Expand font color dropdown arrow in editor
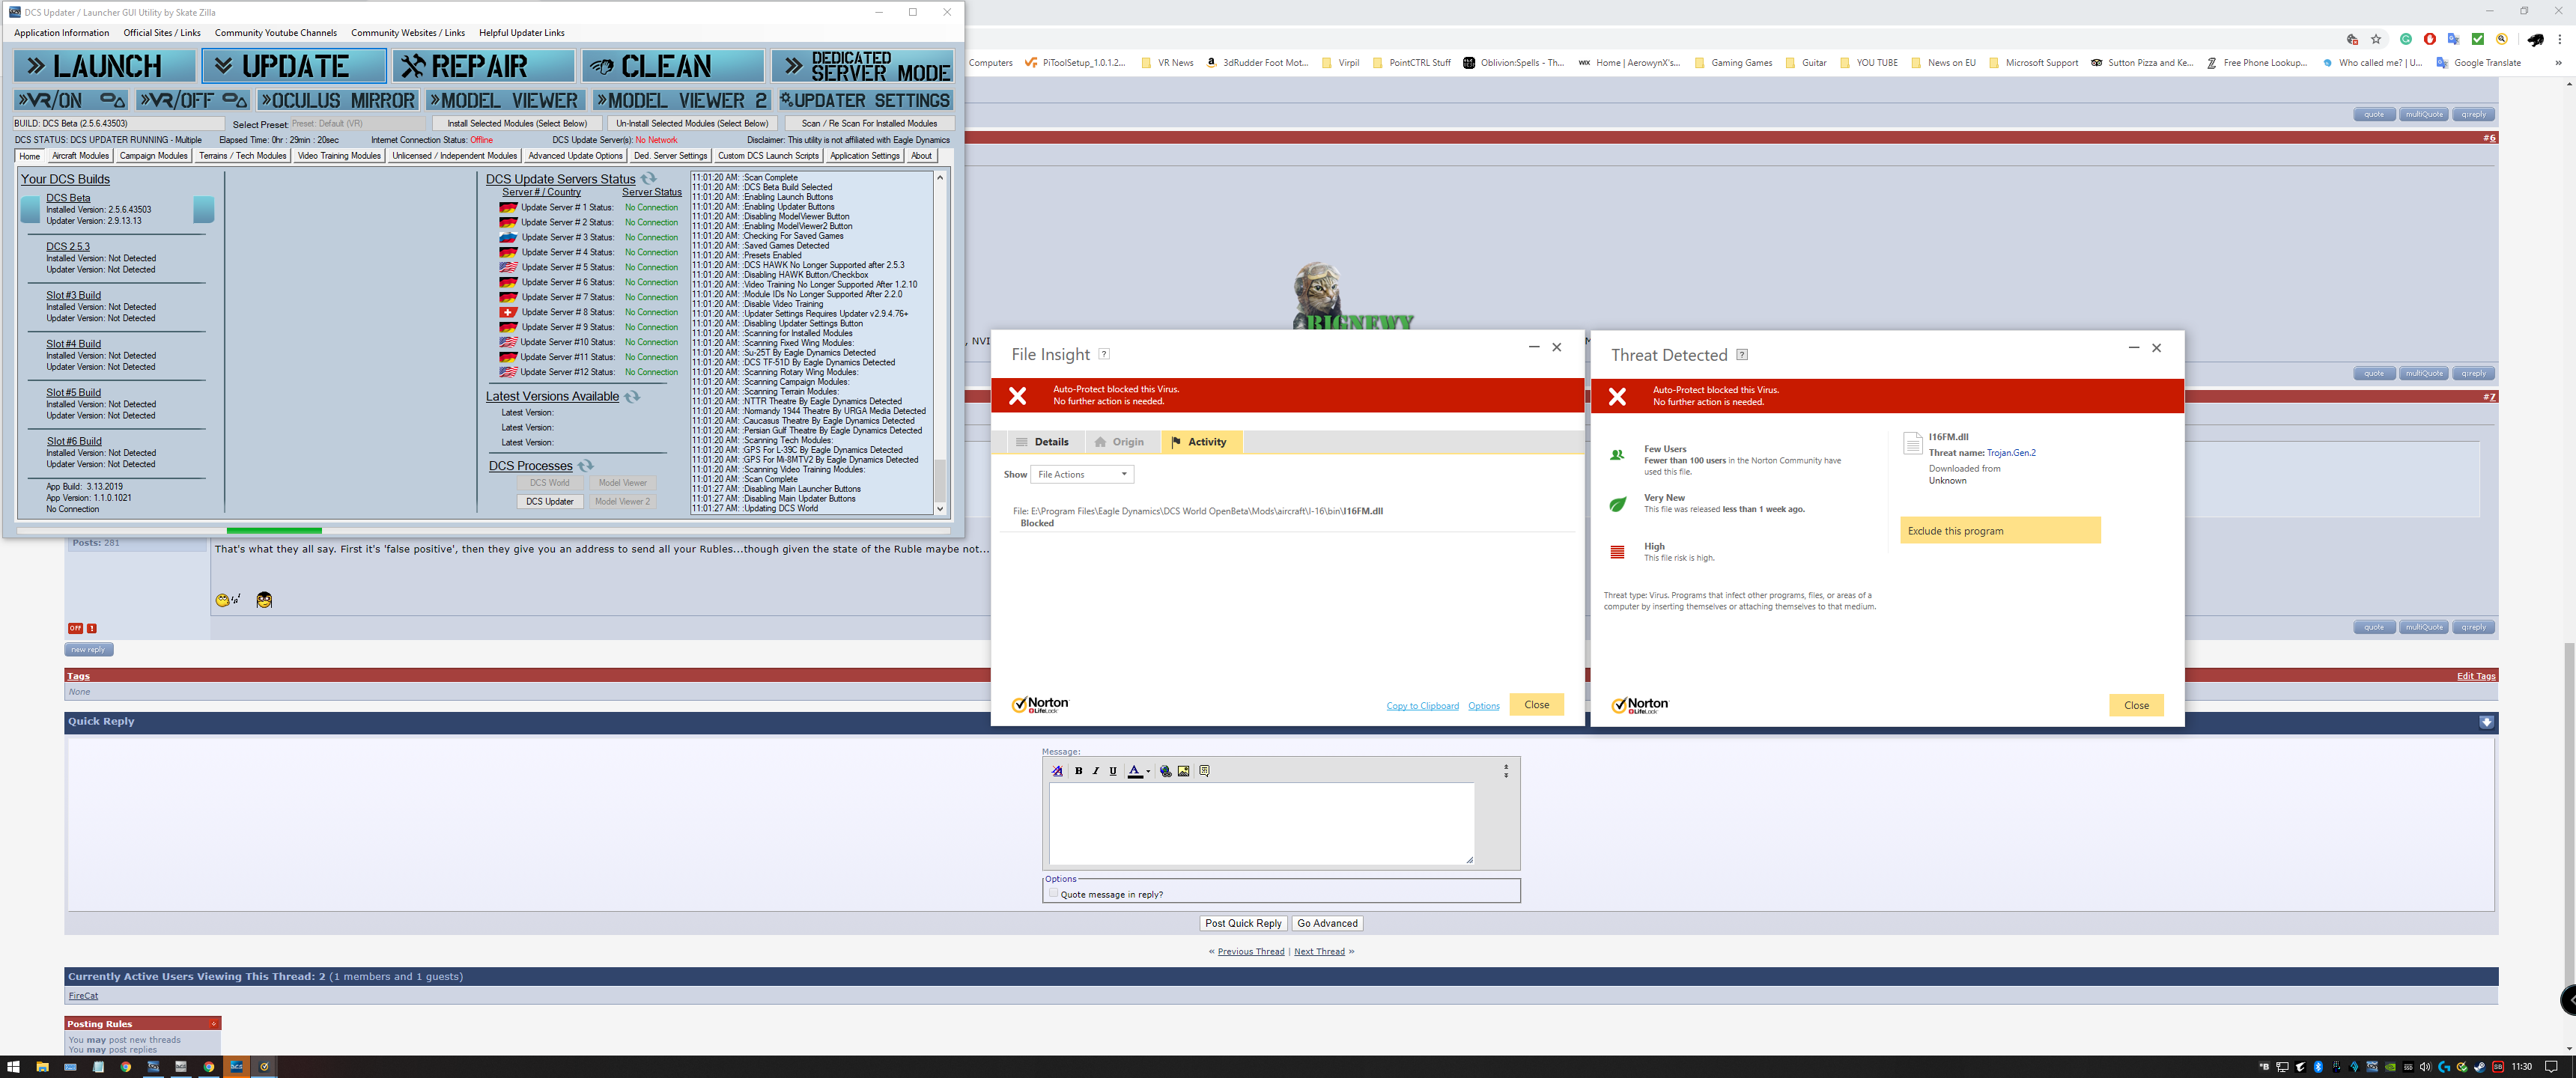 coord(1148,771)
